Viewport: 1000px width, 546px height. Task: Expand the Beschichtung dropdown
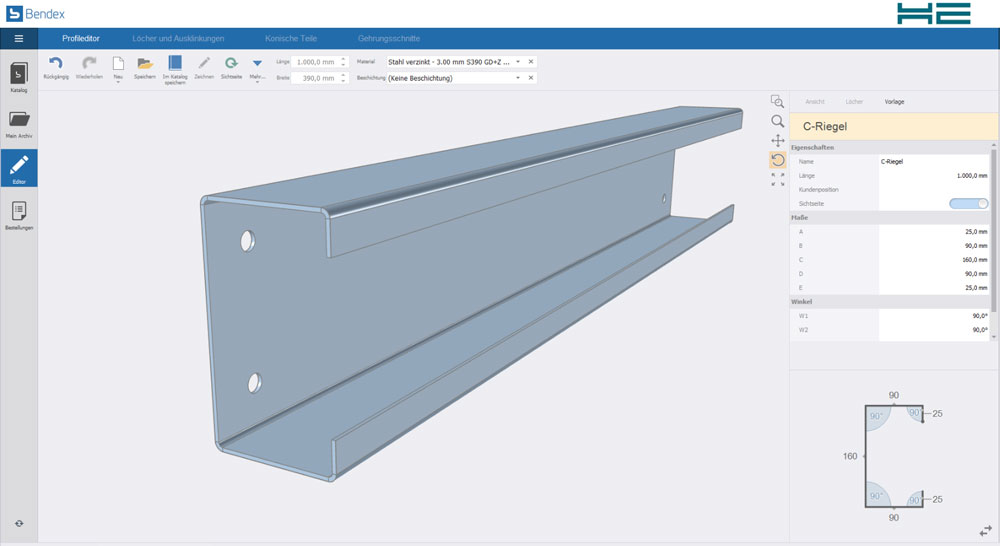(518, 78)
